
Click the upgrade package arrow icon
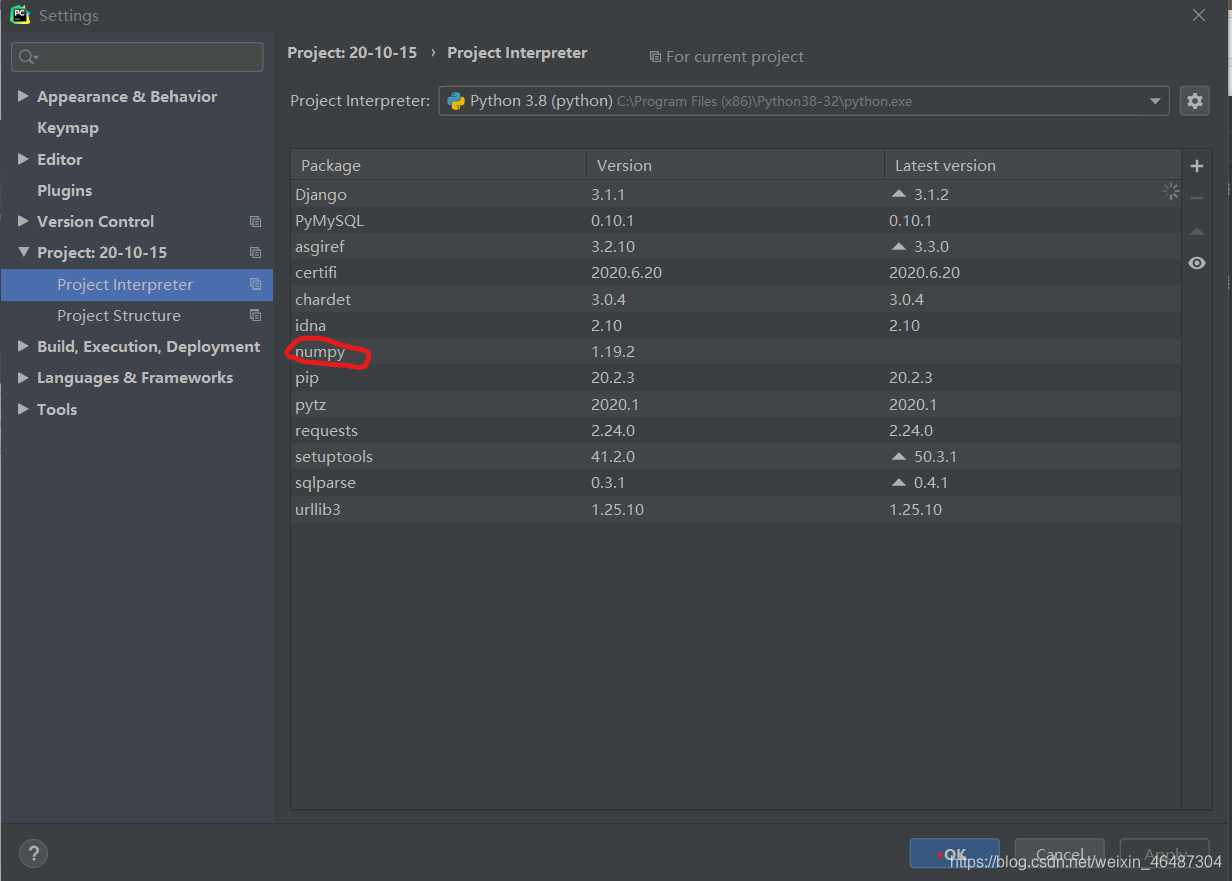click(x=1197, y=231)
